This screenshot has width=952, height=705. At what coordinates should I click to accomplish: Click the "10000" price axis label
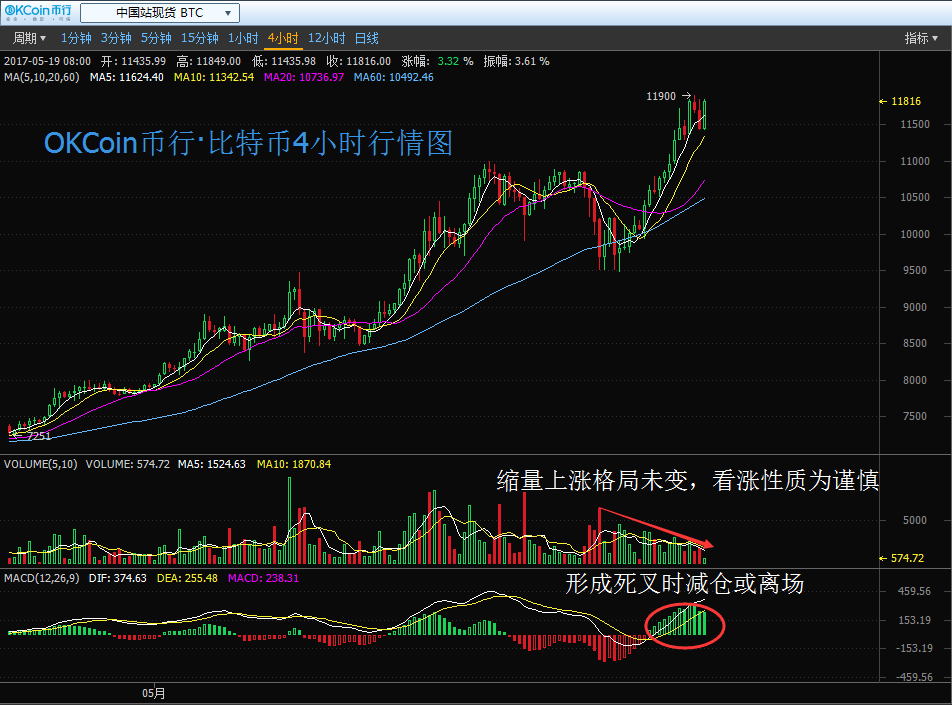pyautogui.click(x=915, y=234)
